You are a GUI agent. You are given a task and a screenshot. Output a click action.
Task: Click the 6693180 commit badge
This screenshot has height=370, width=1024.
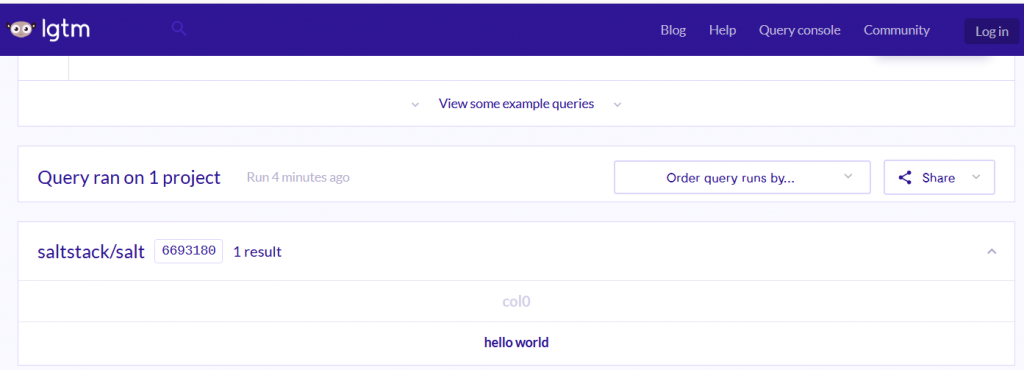point(189,251)
